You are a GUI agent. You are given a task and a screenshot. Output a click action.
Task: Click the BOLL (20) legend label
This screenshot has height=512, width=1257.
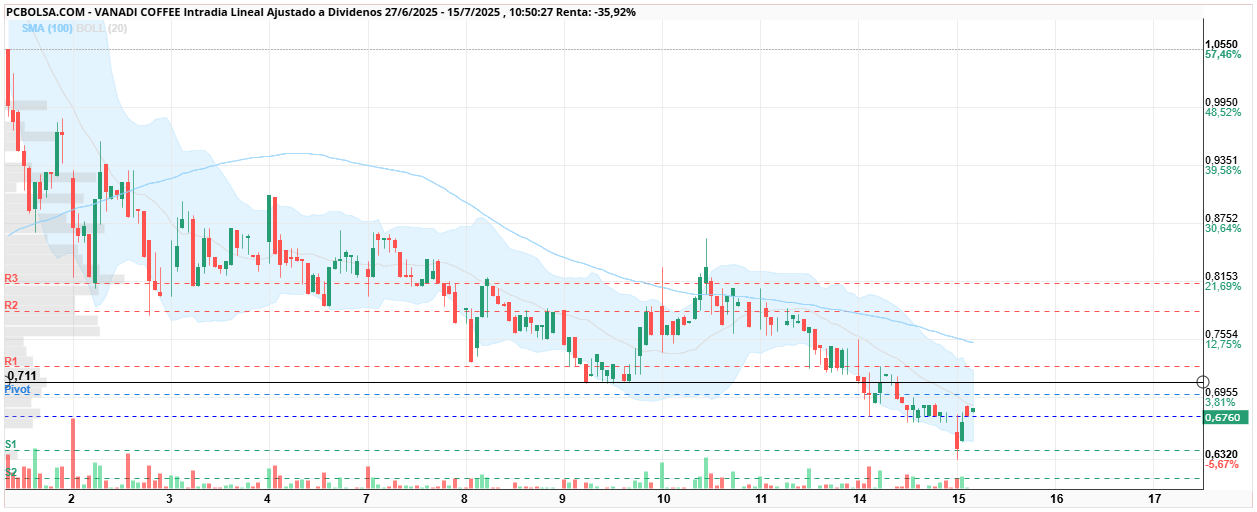click(x=102, y=28)
